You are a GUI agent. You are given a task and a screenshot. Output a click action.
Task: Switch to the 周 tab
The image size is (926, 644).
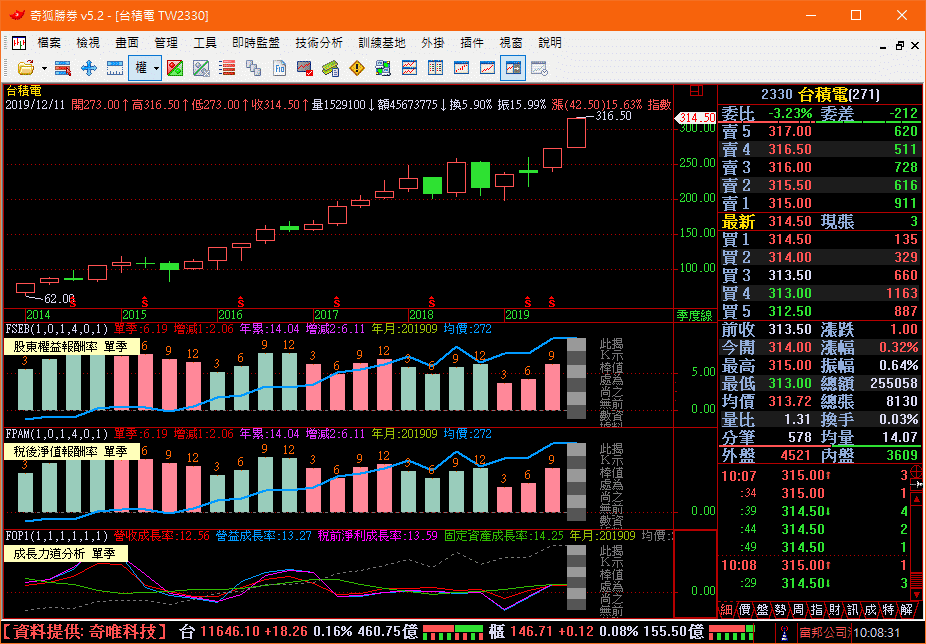tap(798, 610)
